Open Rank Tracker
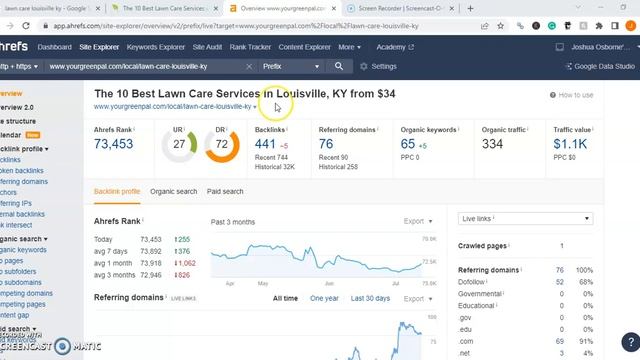 point(250,47)
